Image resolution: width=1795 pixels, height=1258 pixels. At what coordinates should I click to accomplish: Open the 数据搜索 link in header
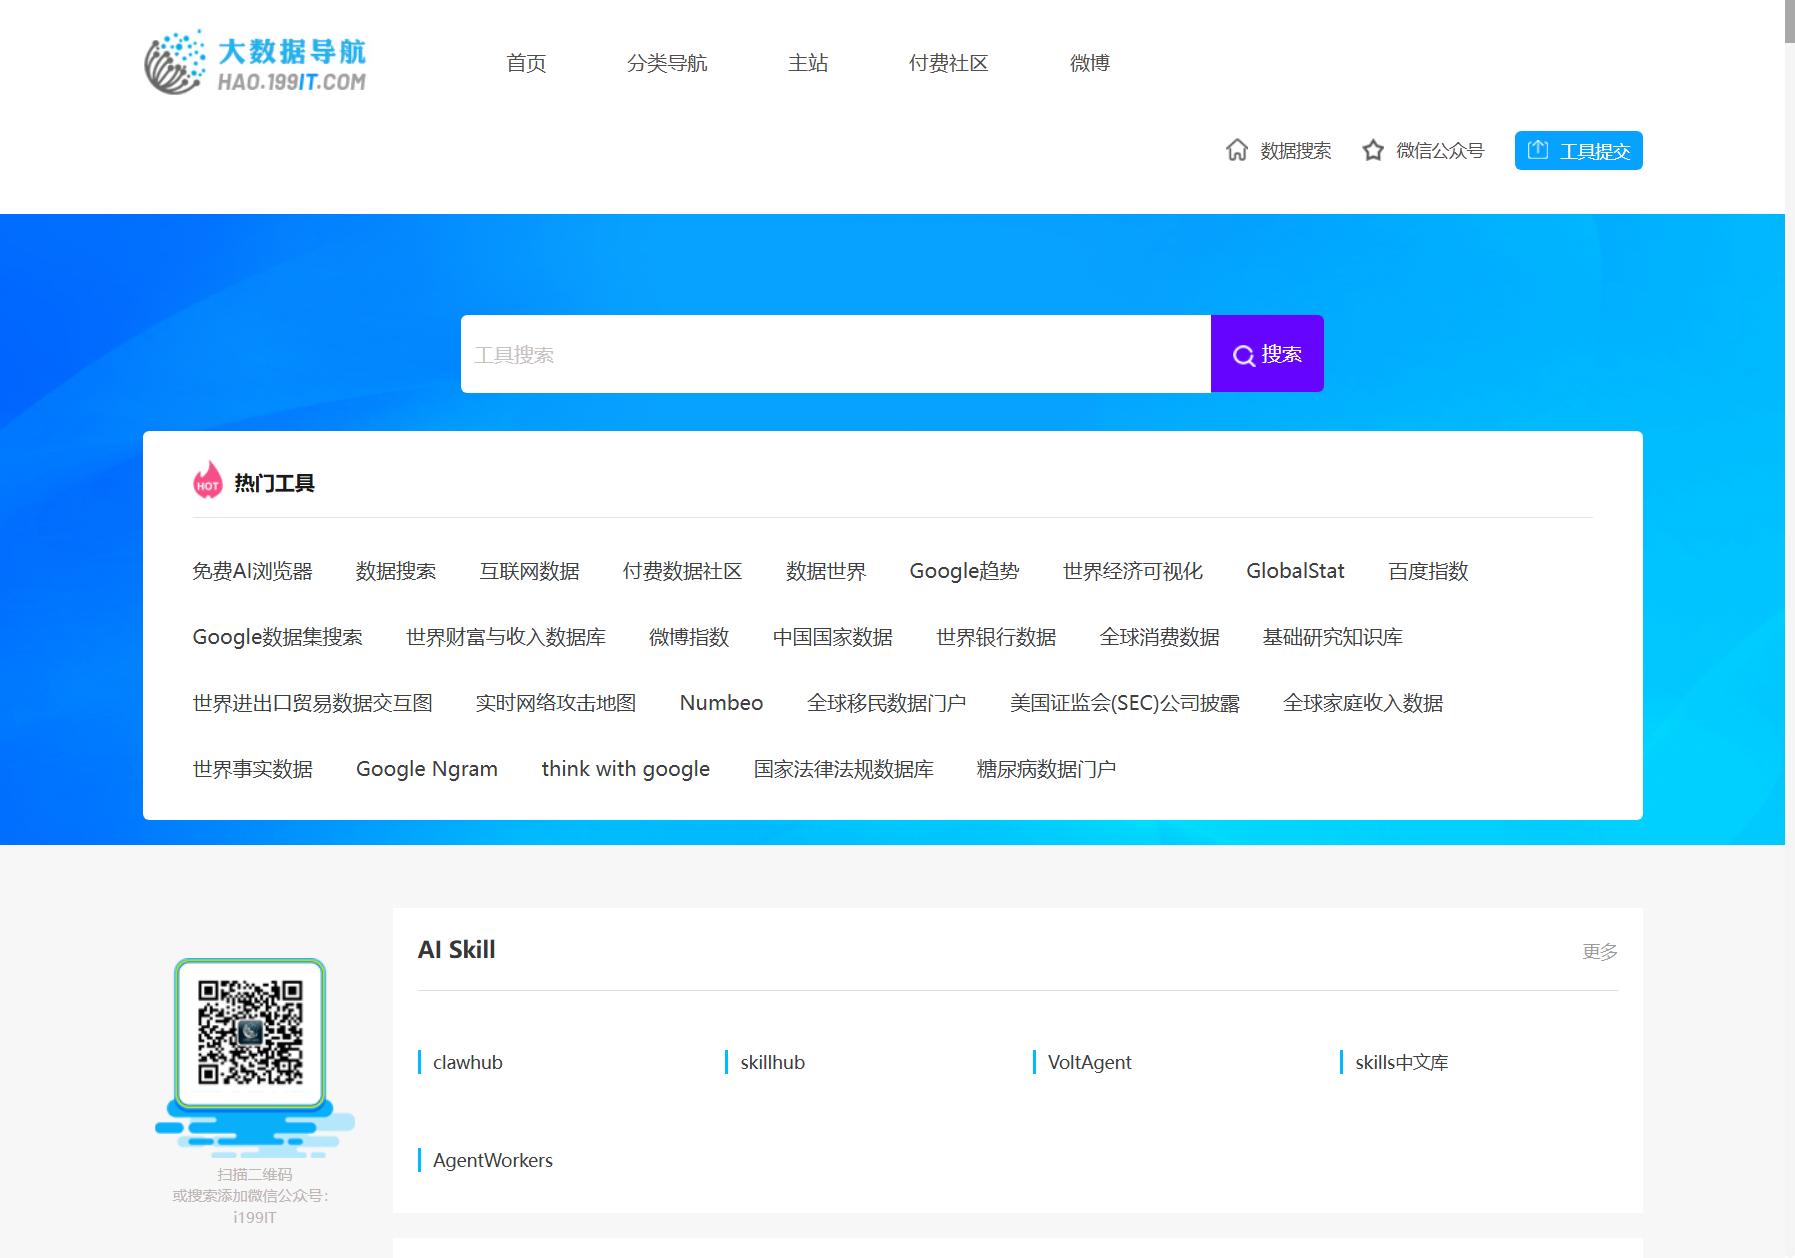(x=1296, y=151)
